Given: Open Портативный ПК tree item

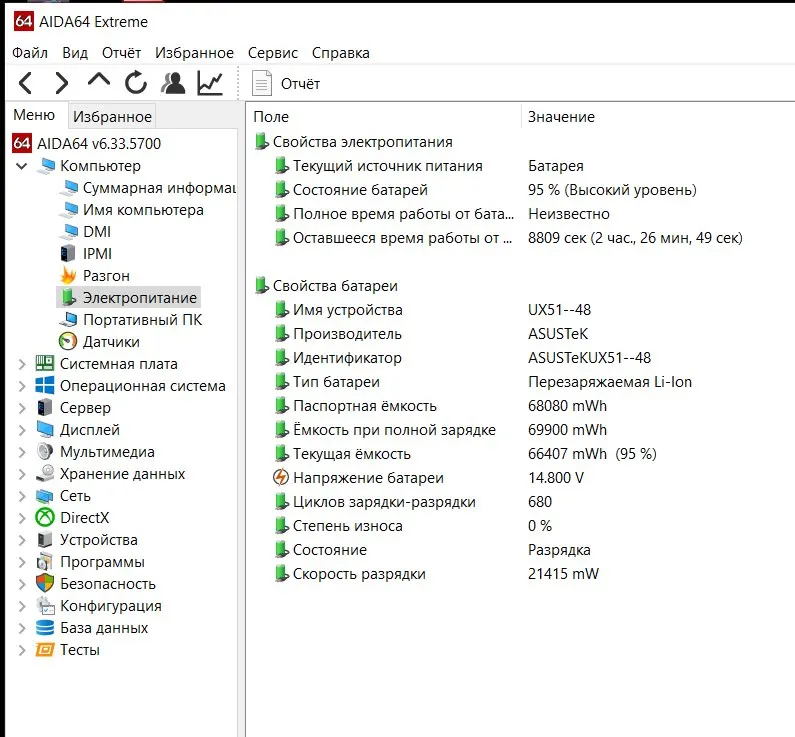Looking at the screenshot, I should (142, 320).
